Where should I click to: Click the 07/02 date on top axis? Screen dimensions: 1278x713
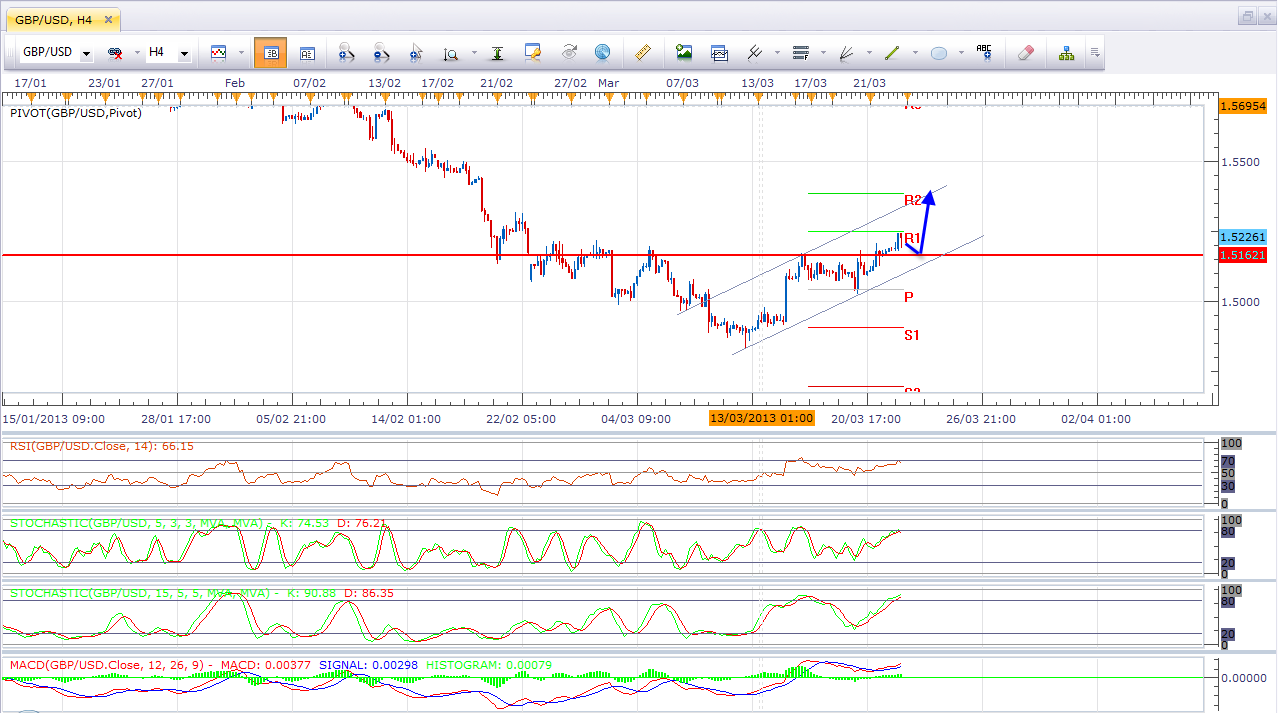tap(309, 82)
